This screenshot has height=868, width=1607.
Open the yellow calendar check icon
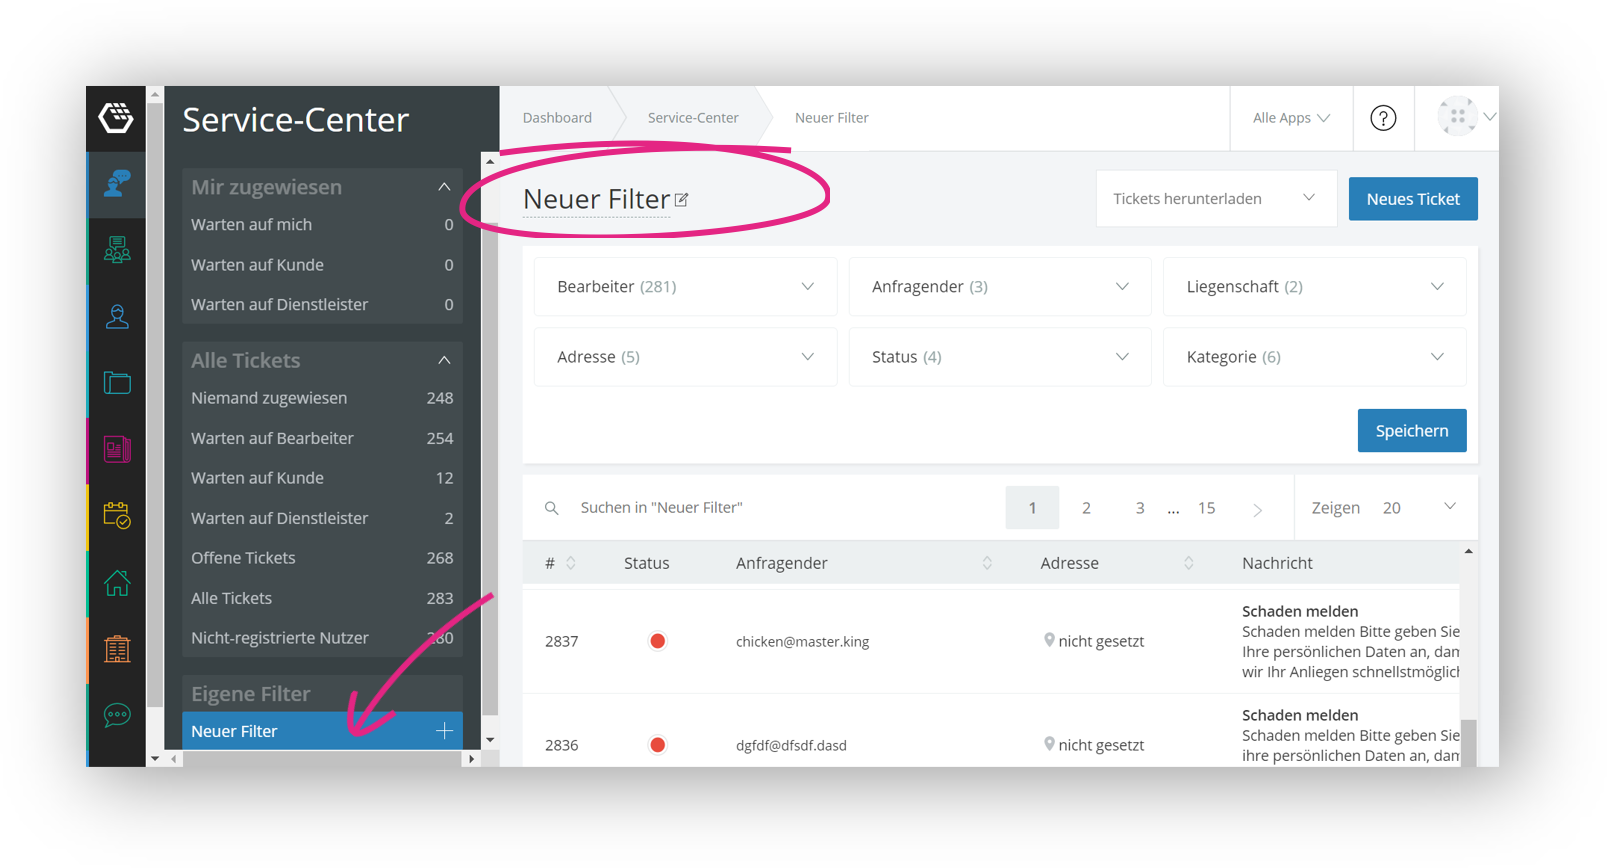[117, 515]
